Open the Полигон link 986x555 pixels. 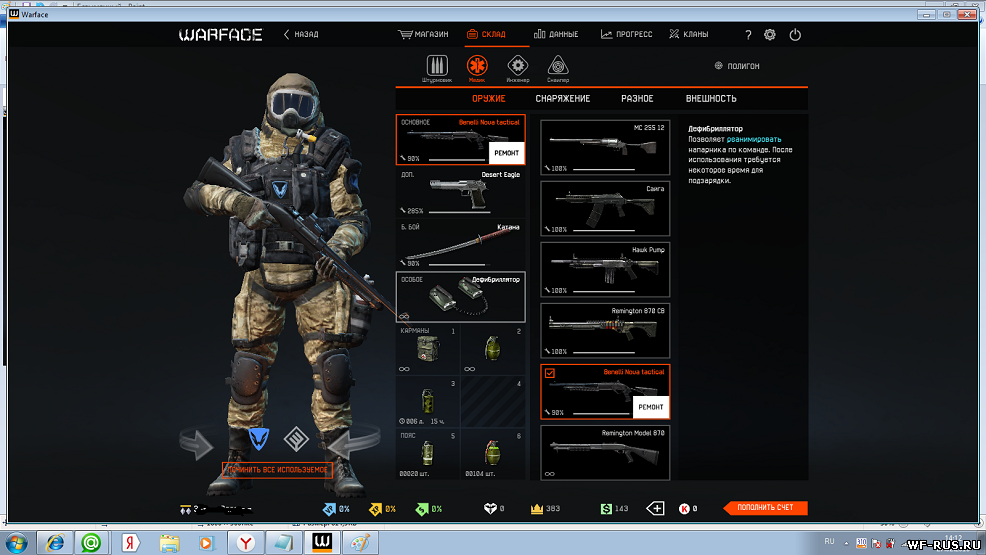[737, 66]
